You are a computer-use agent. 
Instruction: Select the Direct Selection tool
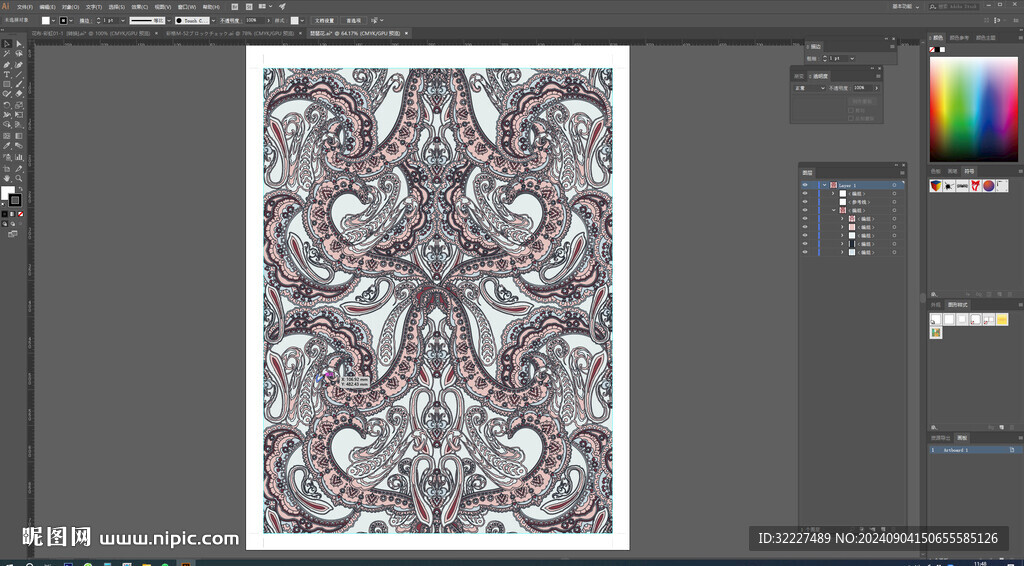[x=19, y=44]
